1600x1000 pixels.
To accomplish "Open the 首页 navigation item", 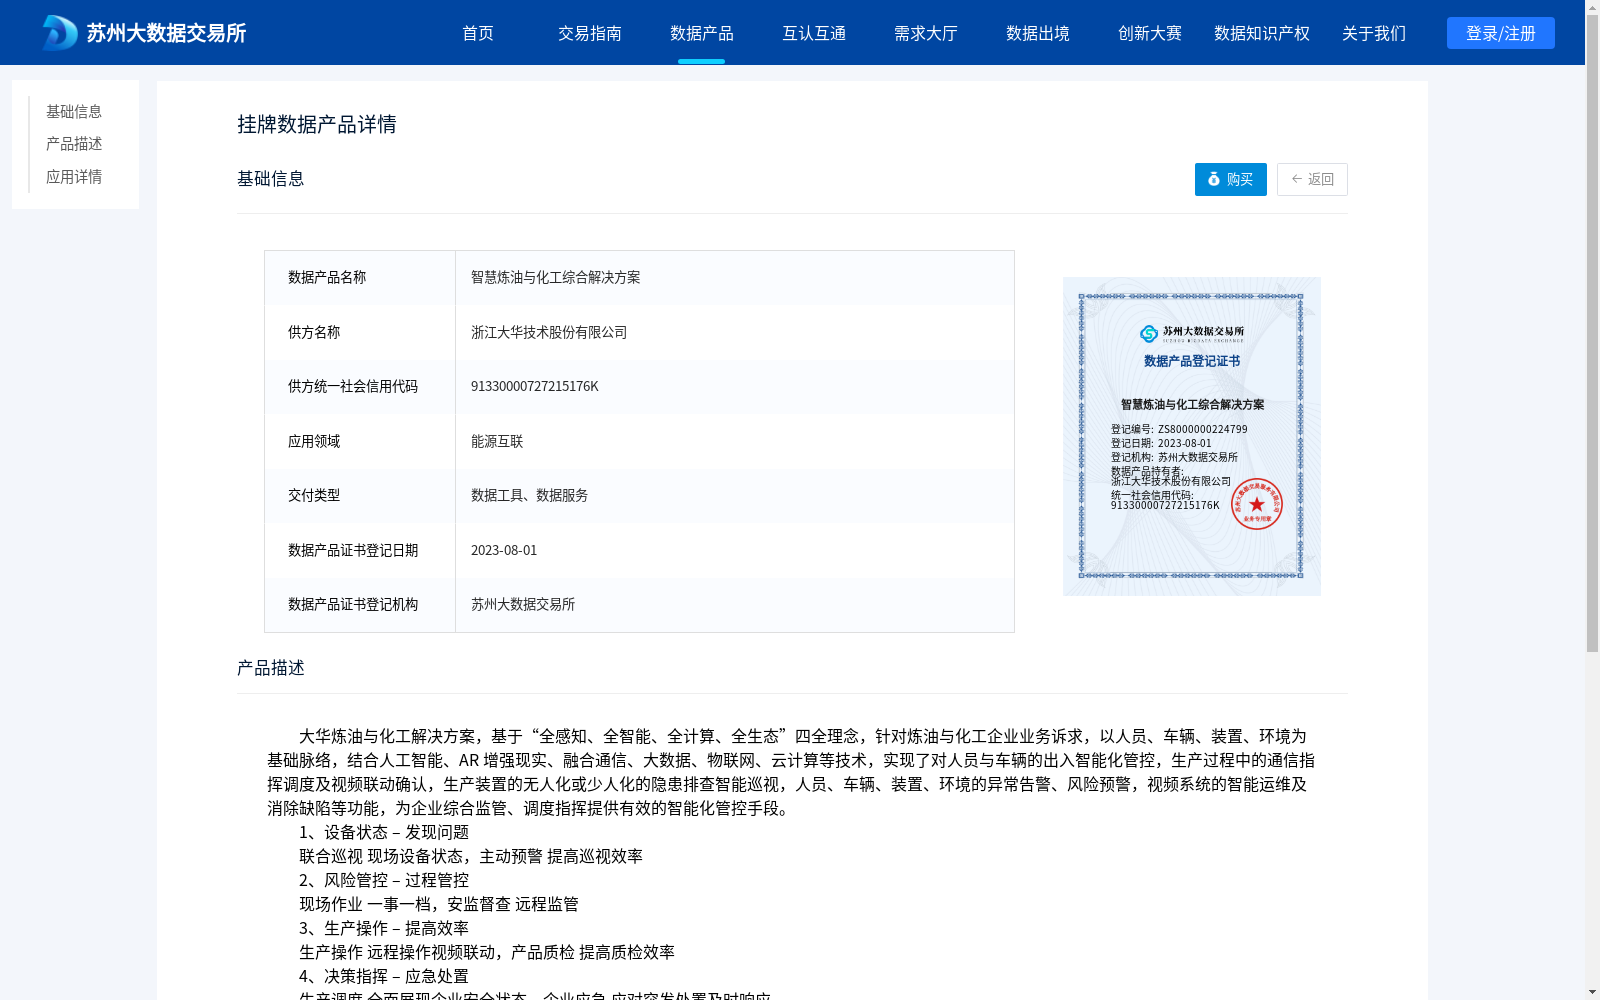I will tap(478, 33).
